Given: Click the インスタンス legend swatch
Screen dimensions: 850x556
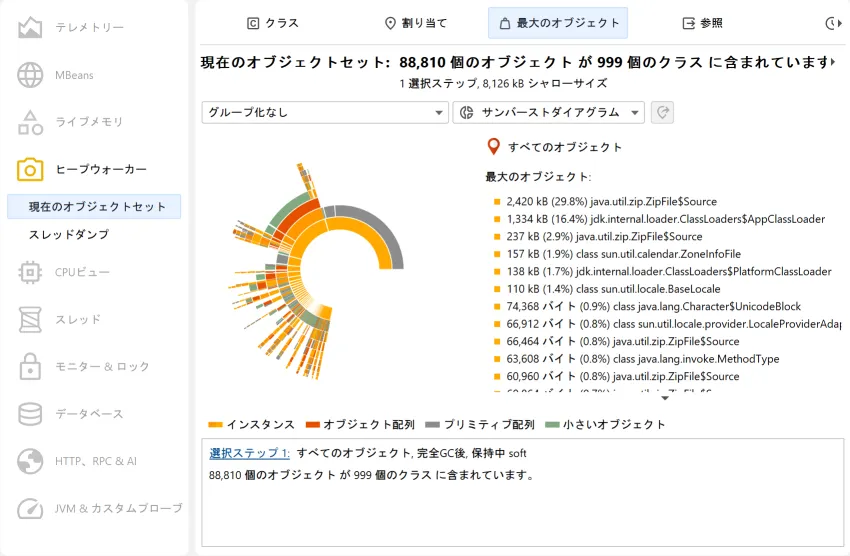Looking at the screenshot, I should coord(216,424).
